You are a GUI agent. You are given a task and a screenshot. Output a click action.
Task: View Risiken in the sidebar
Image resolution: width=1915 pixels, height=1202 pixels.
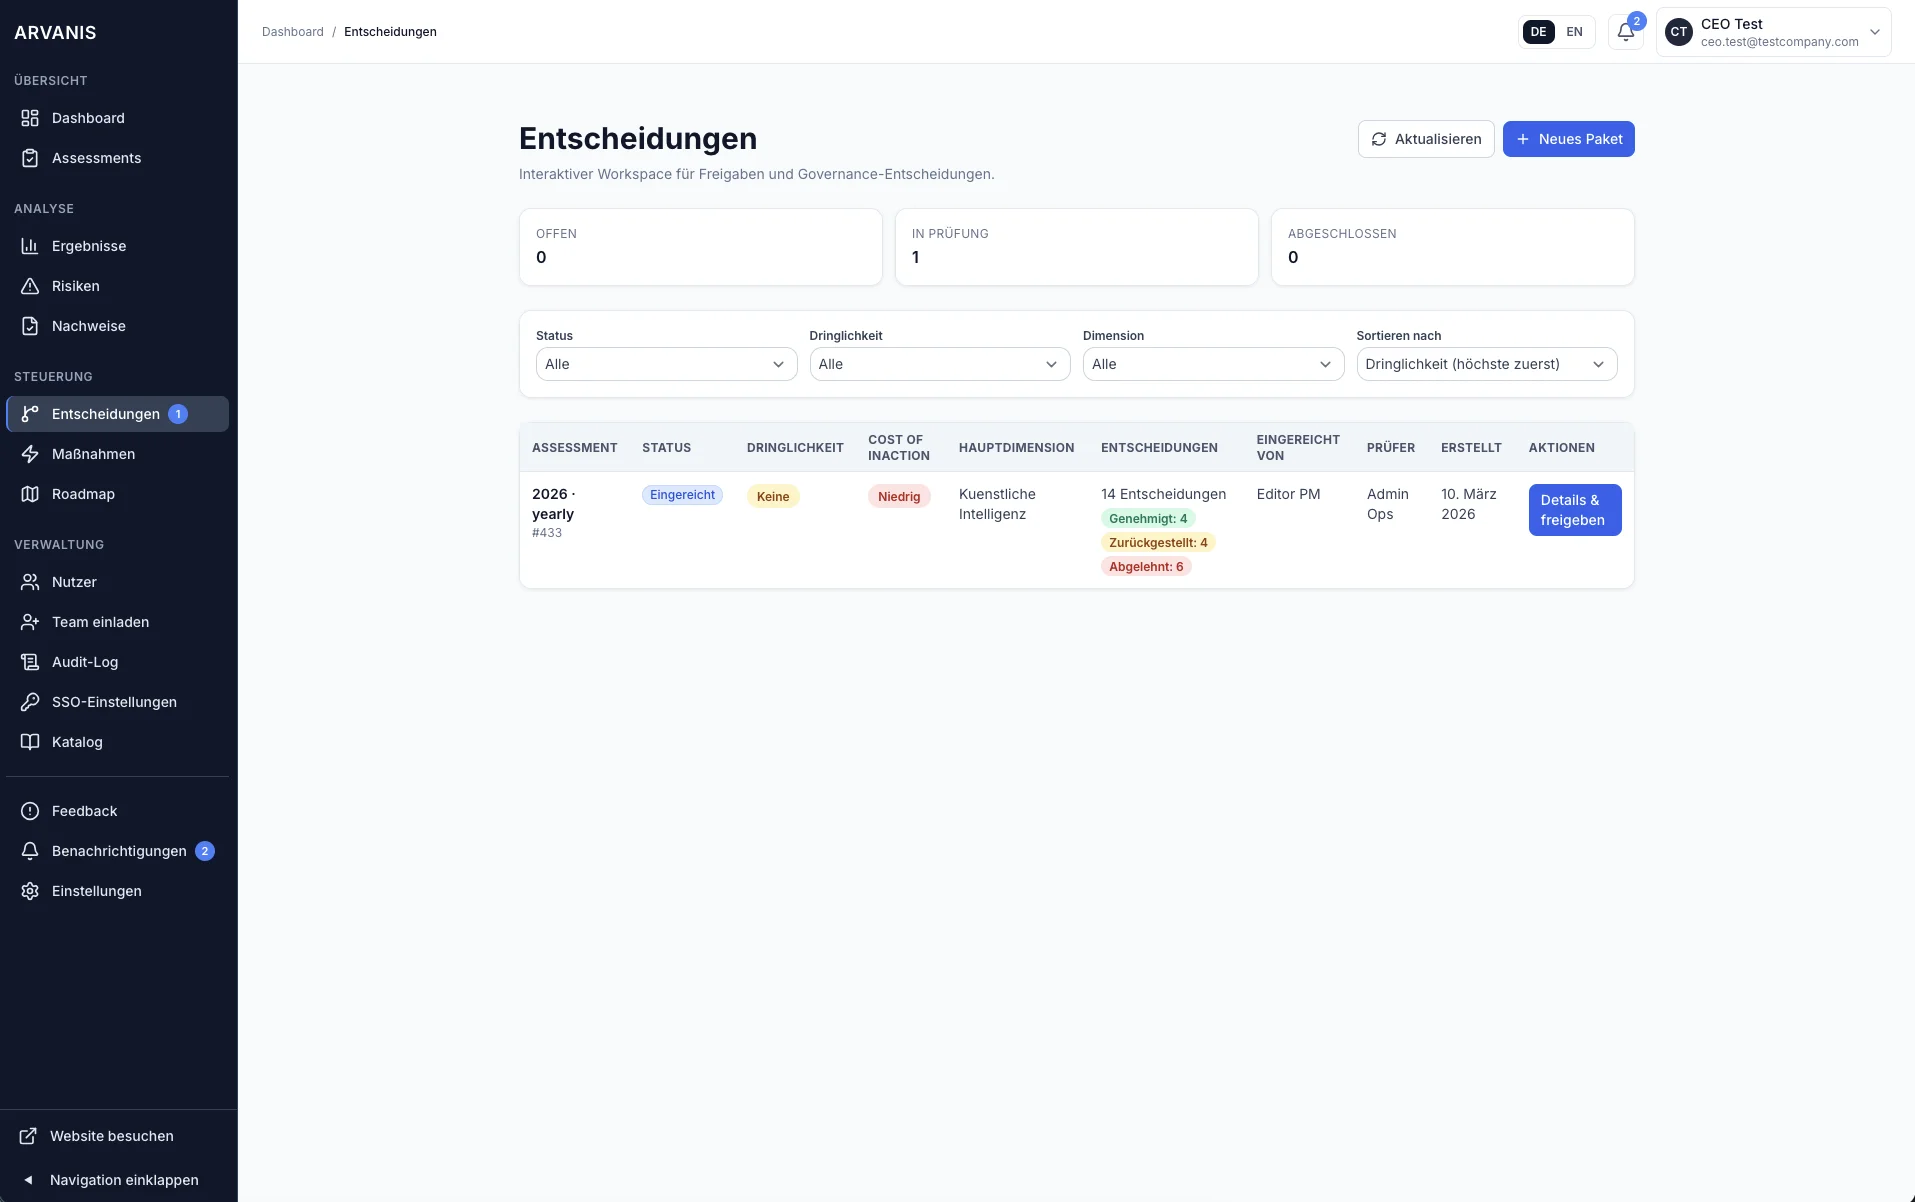point(75,286)
